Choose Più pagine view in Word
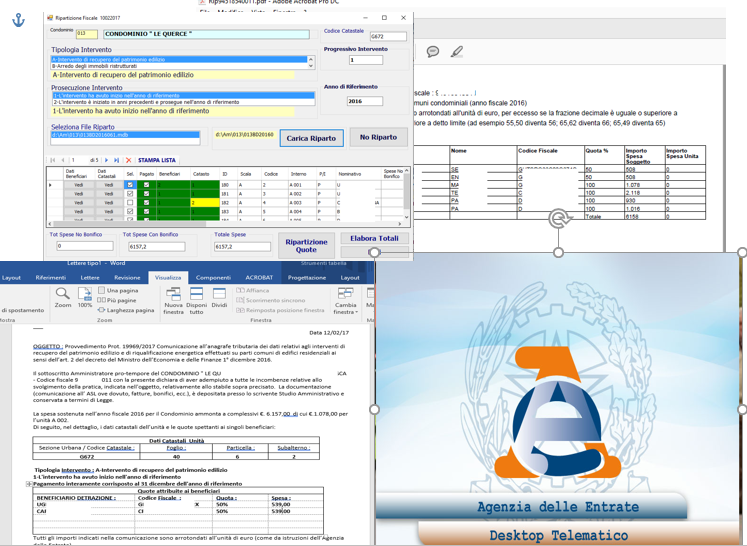 117,300
